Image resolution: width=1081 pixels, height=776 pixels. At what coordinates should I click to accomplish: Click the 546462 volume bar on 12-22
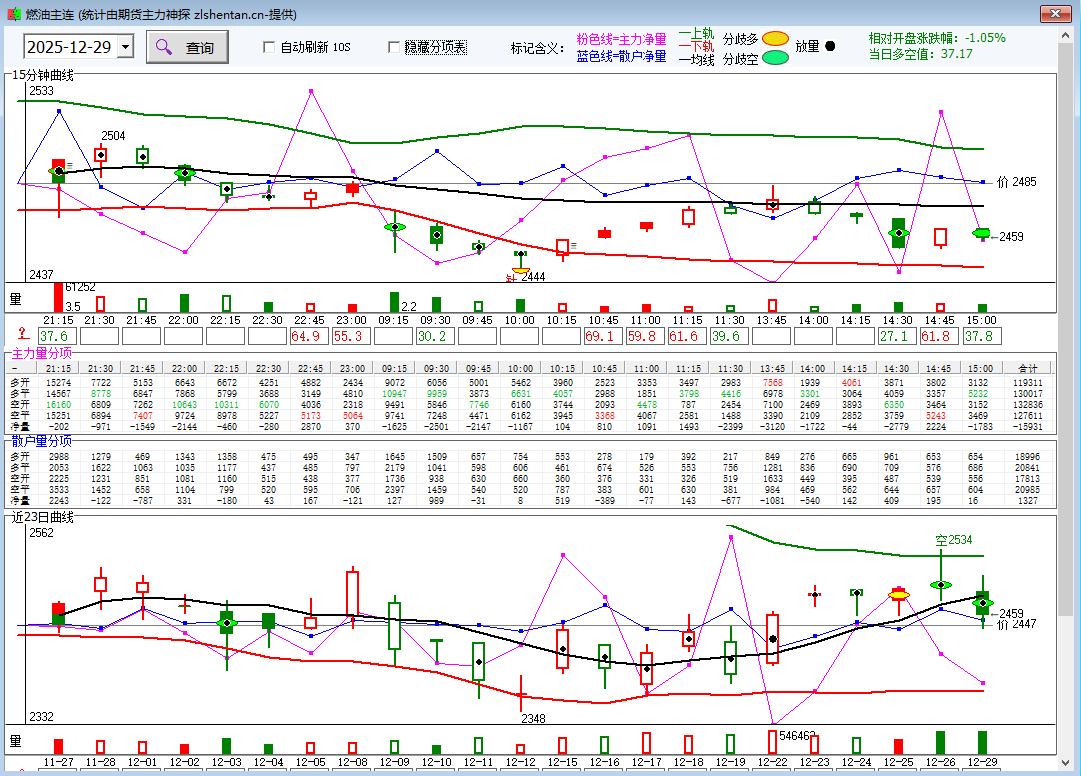coord(772,742)
